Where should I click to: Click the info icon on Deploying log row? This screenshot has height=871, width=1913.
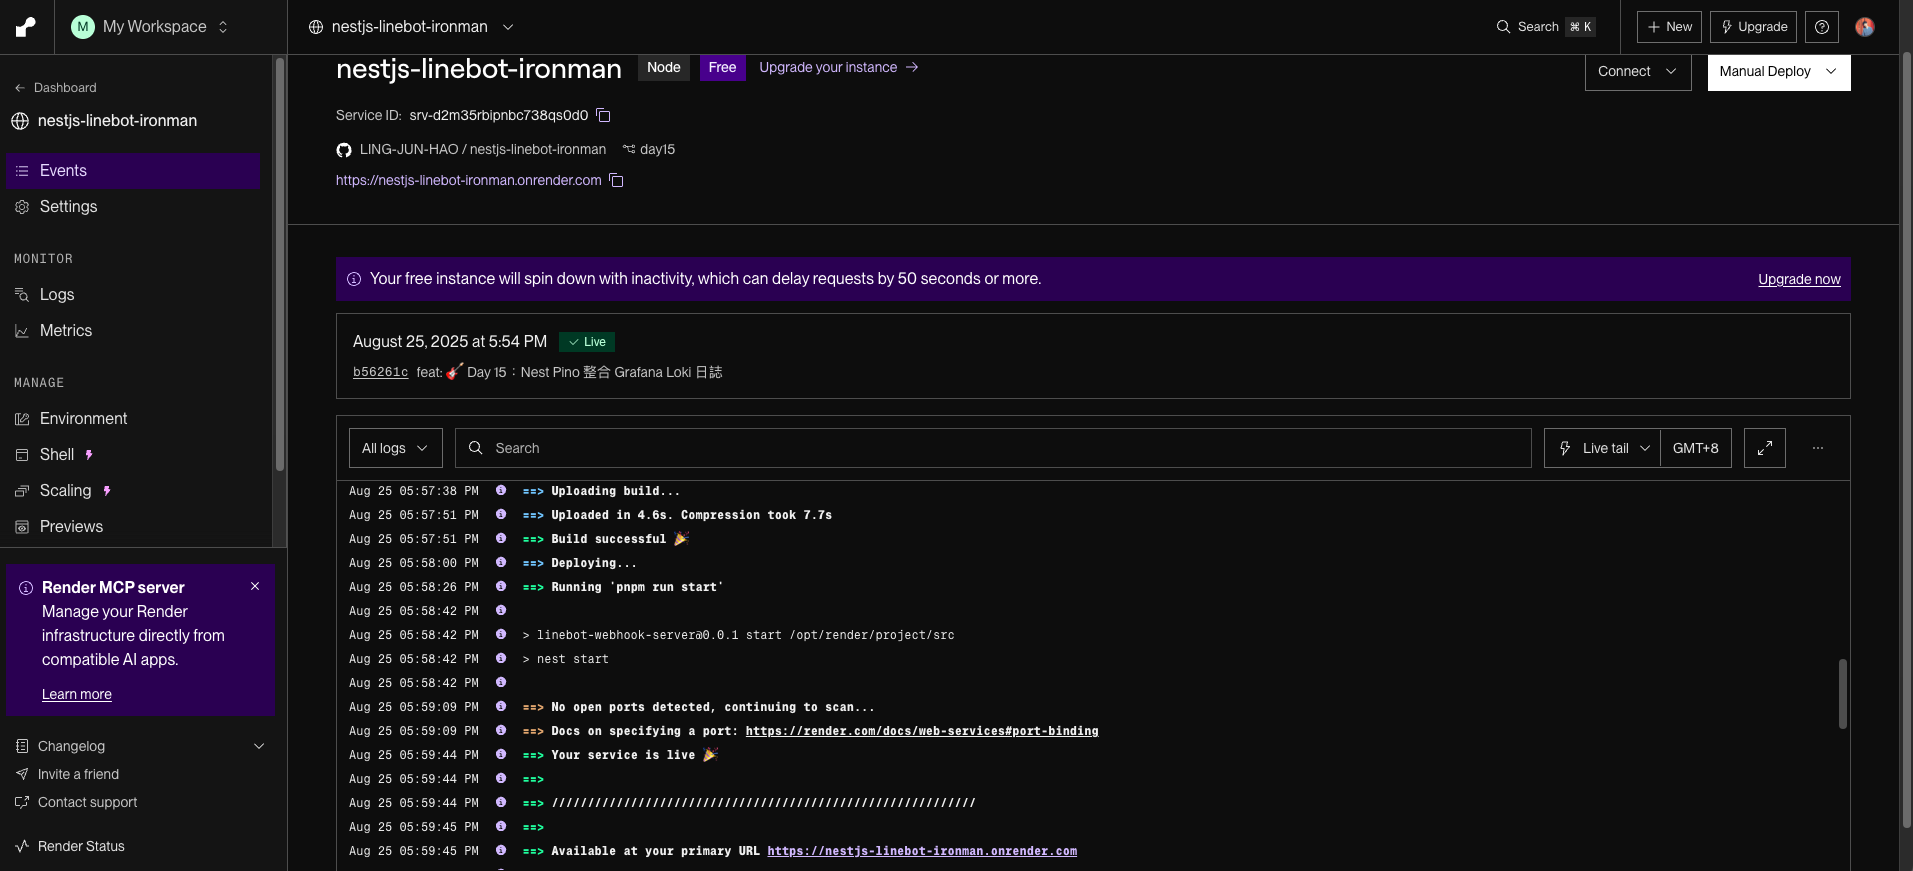click(501, 562)
